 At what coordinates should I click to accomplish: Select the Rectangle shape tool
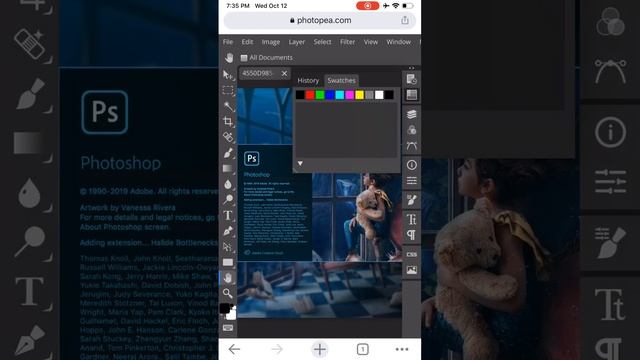click(x=228, y=262)
